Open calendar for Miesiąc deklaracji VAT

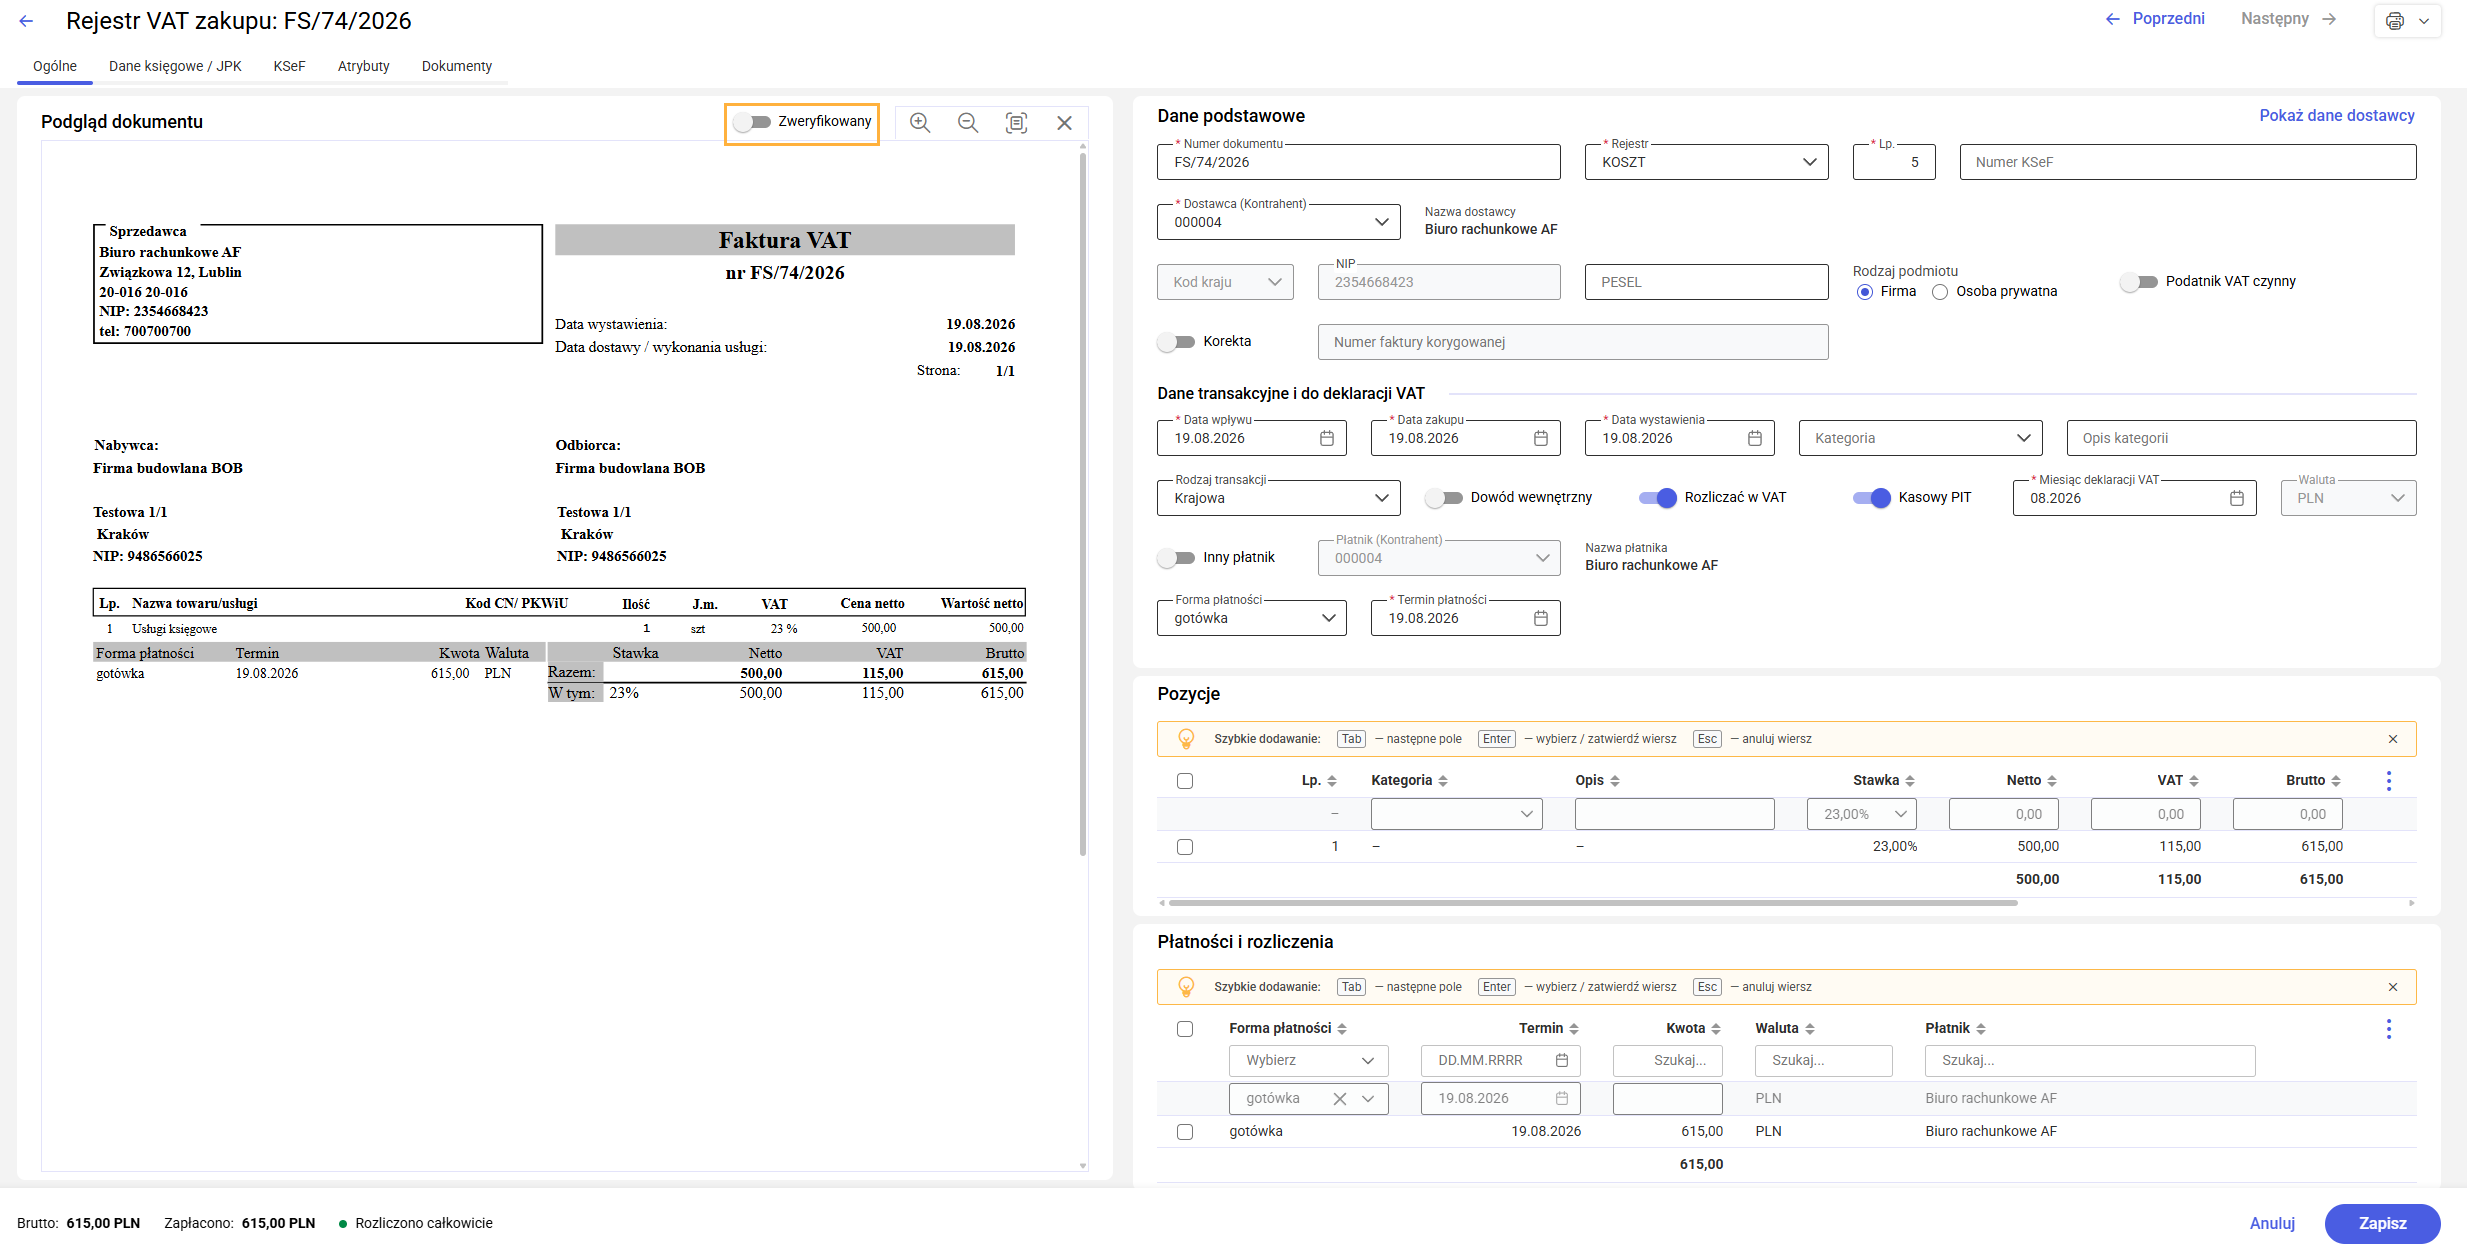2237,498
